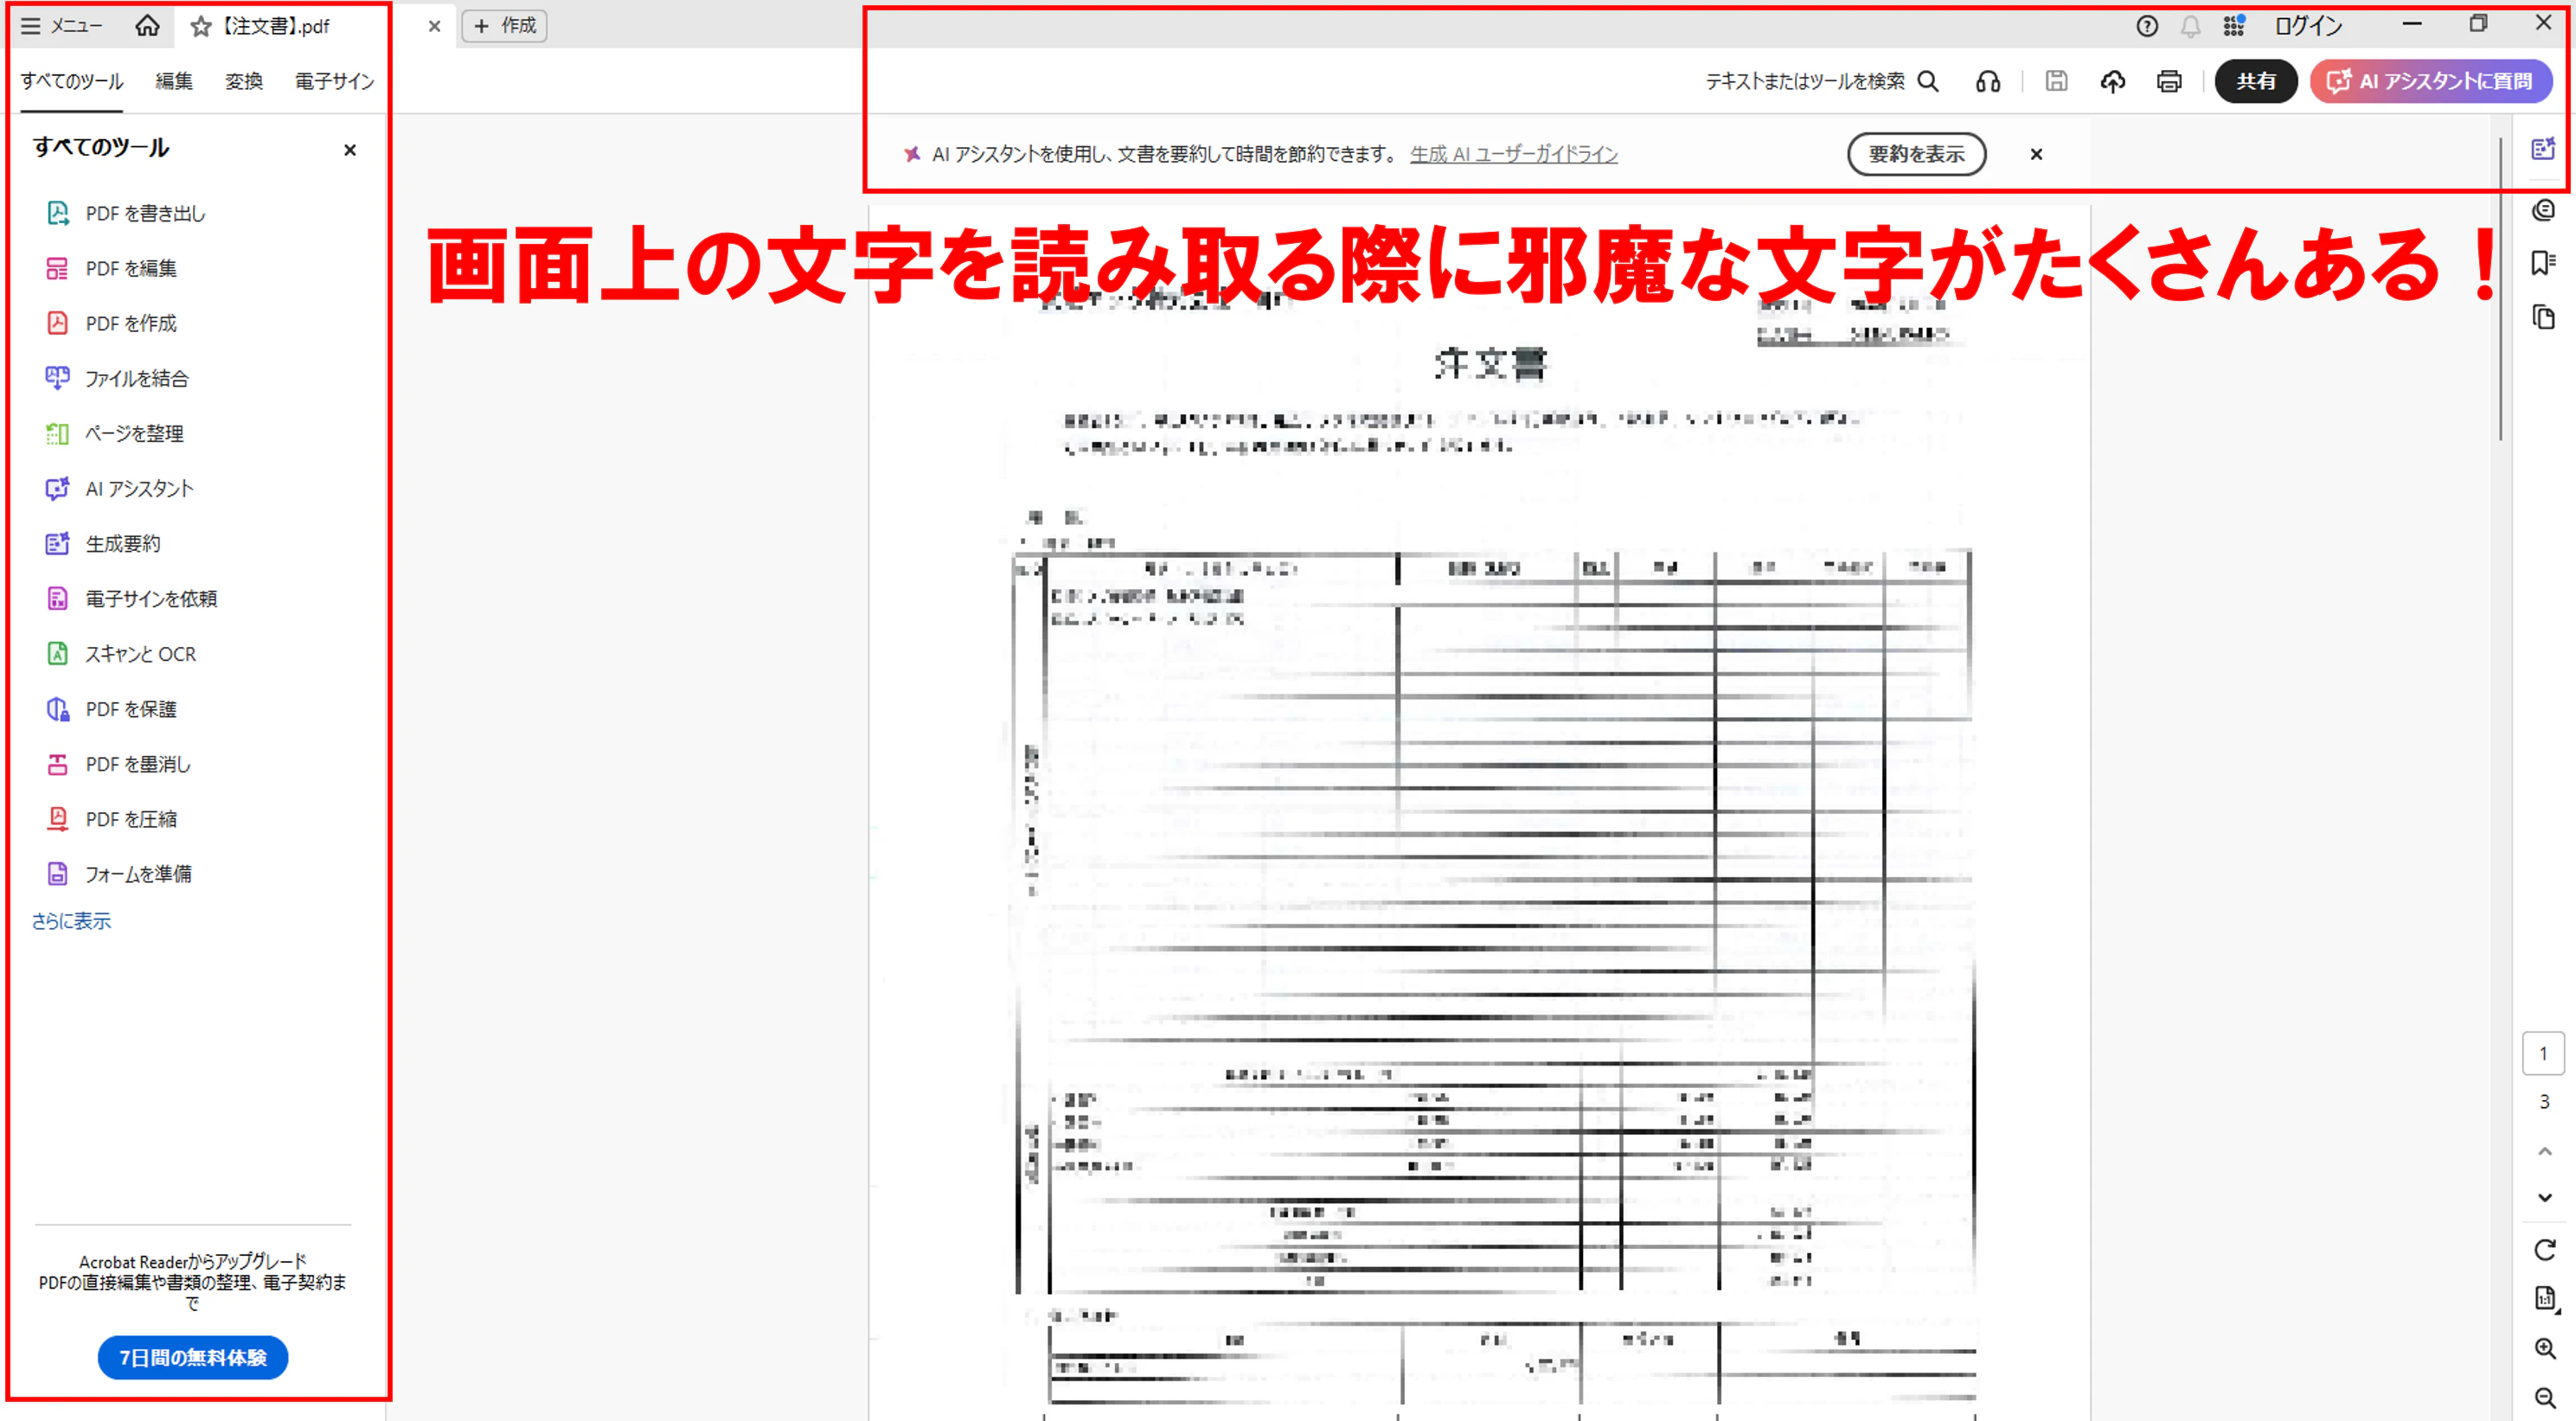Open the 生成 AI ユーザーガイドライン link
2576x1421 pixels.
1513,154
